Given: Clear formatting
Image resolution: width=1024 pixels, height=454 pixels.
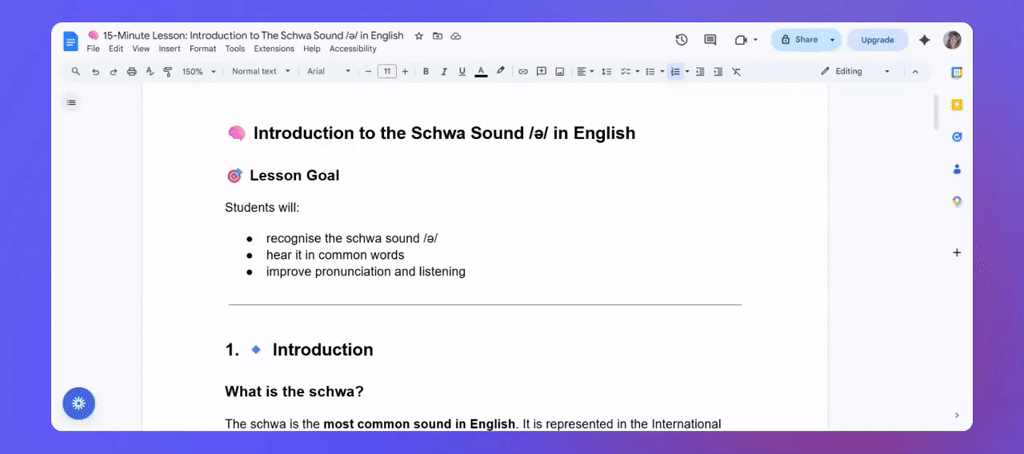Looking at the screenshot, I should (x=737, y=71).
